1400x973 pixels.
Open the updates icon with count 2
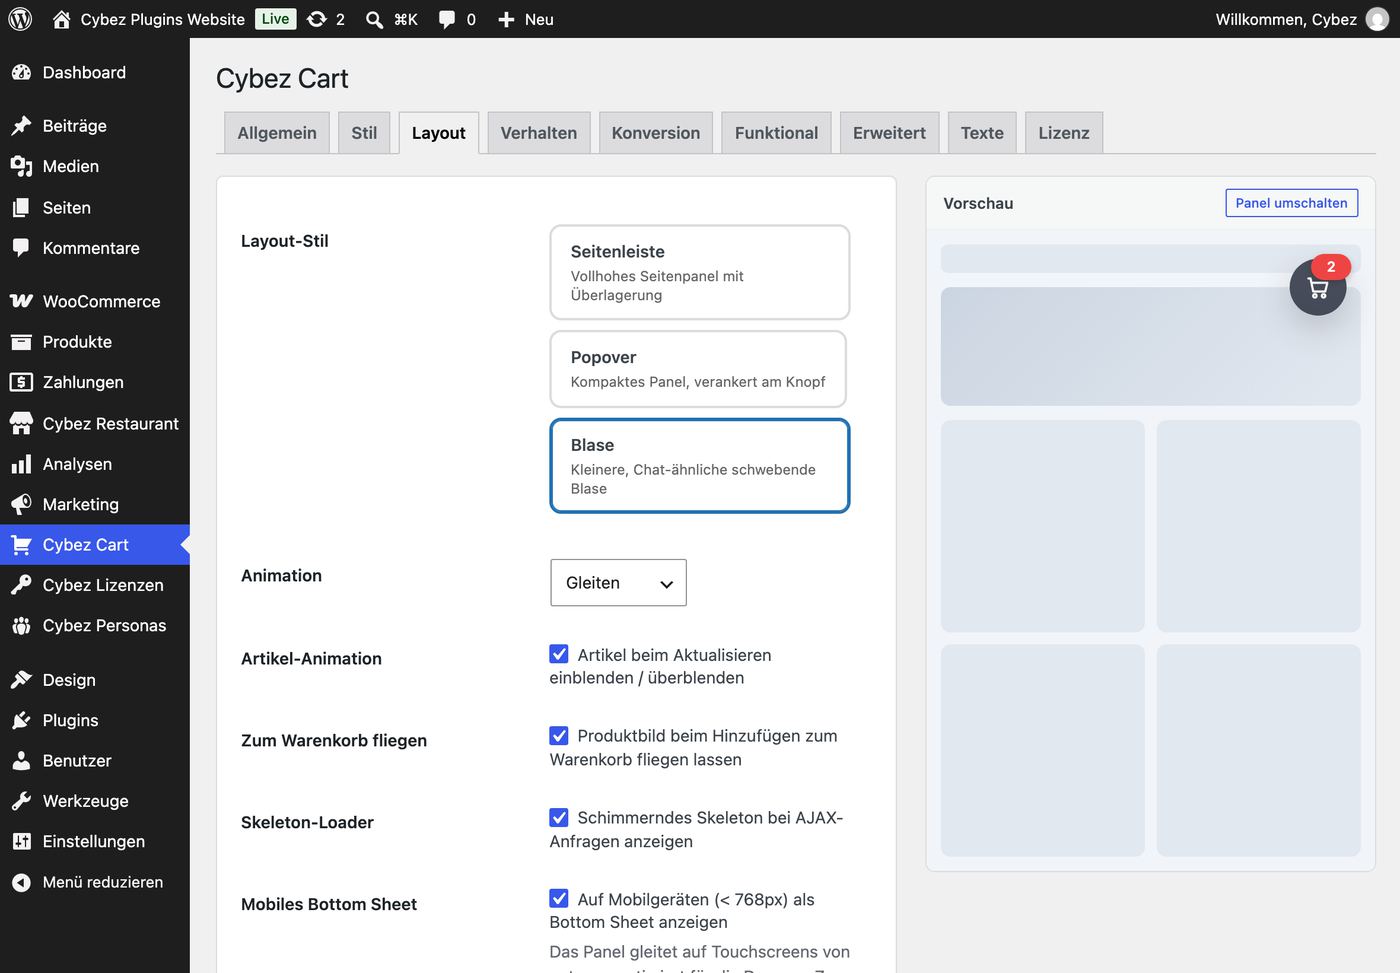click(x=317, y=19)
